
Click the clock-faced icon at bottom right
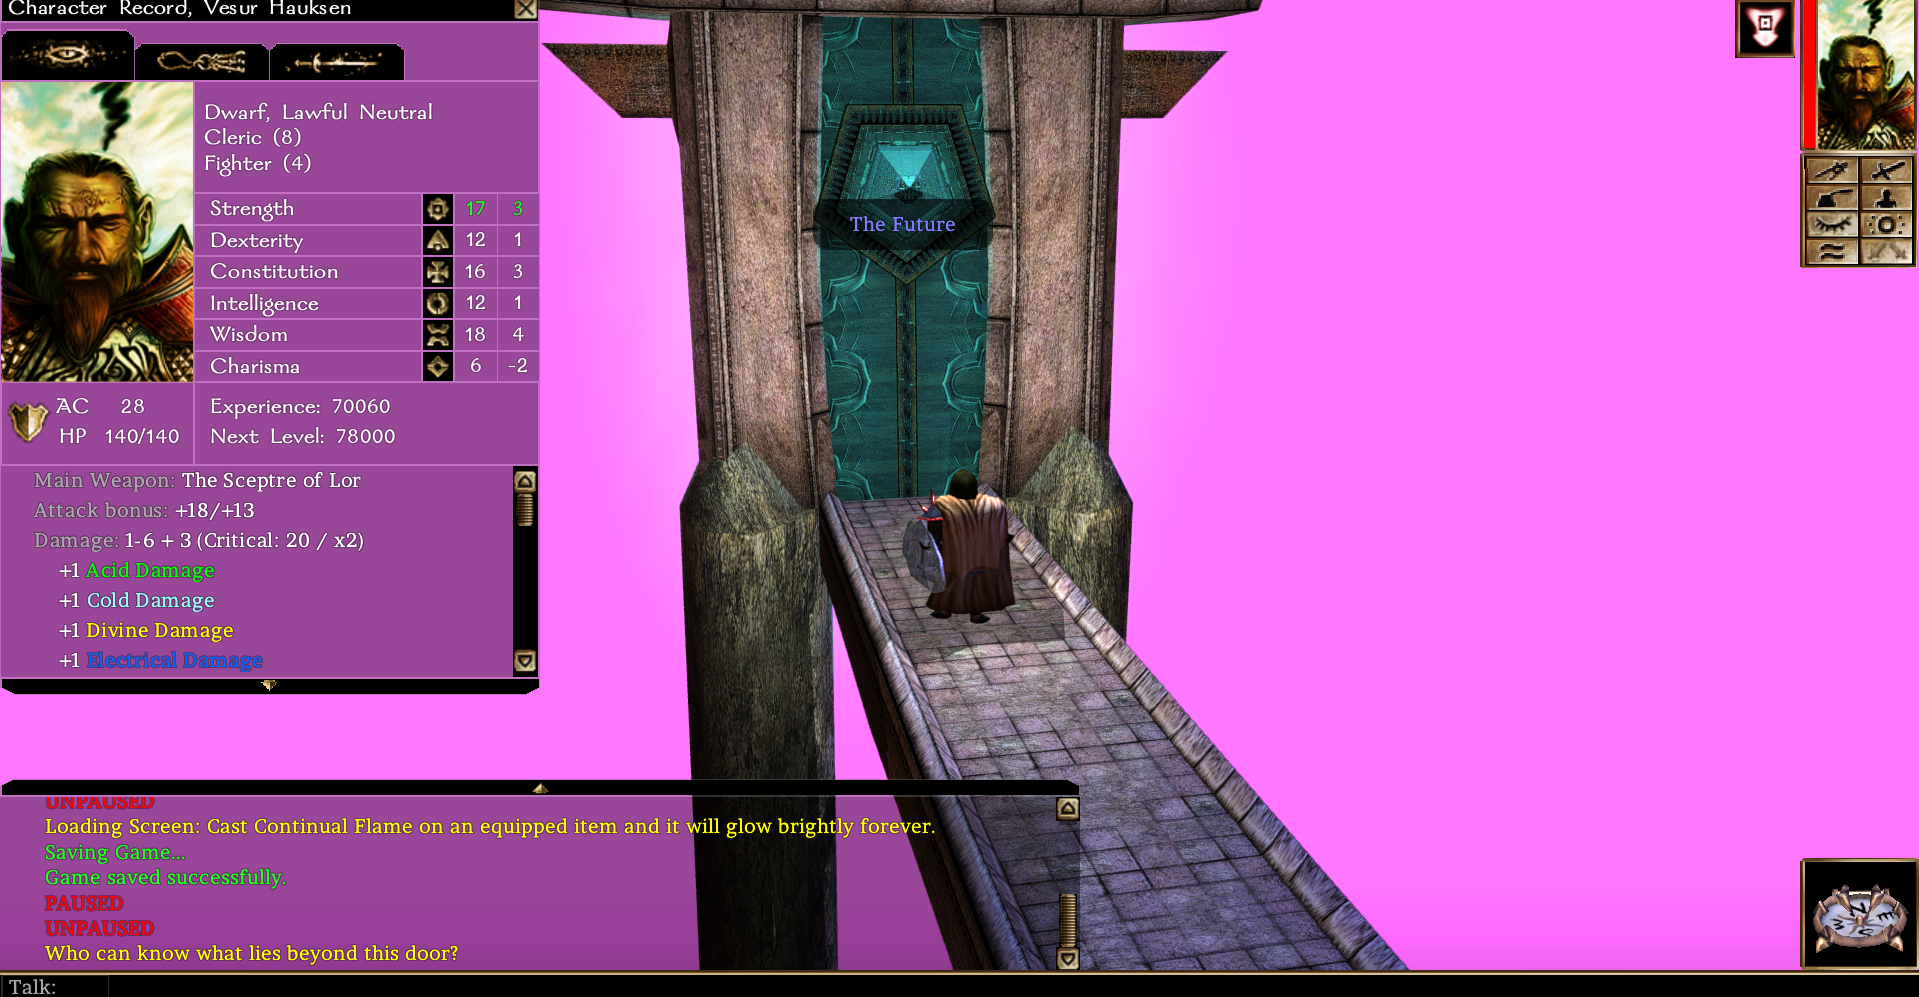click(1860, 915)
